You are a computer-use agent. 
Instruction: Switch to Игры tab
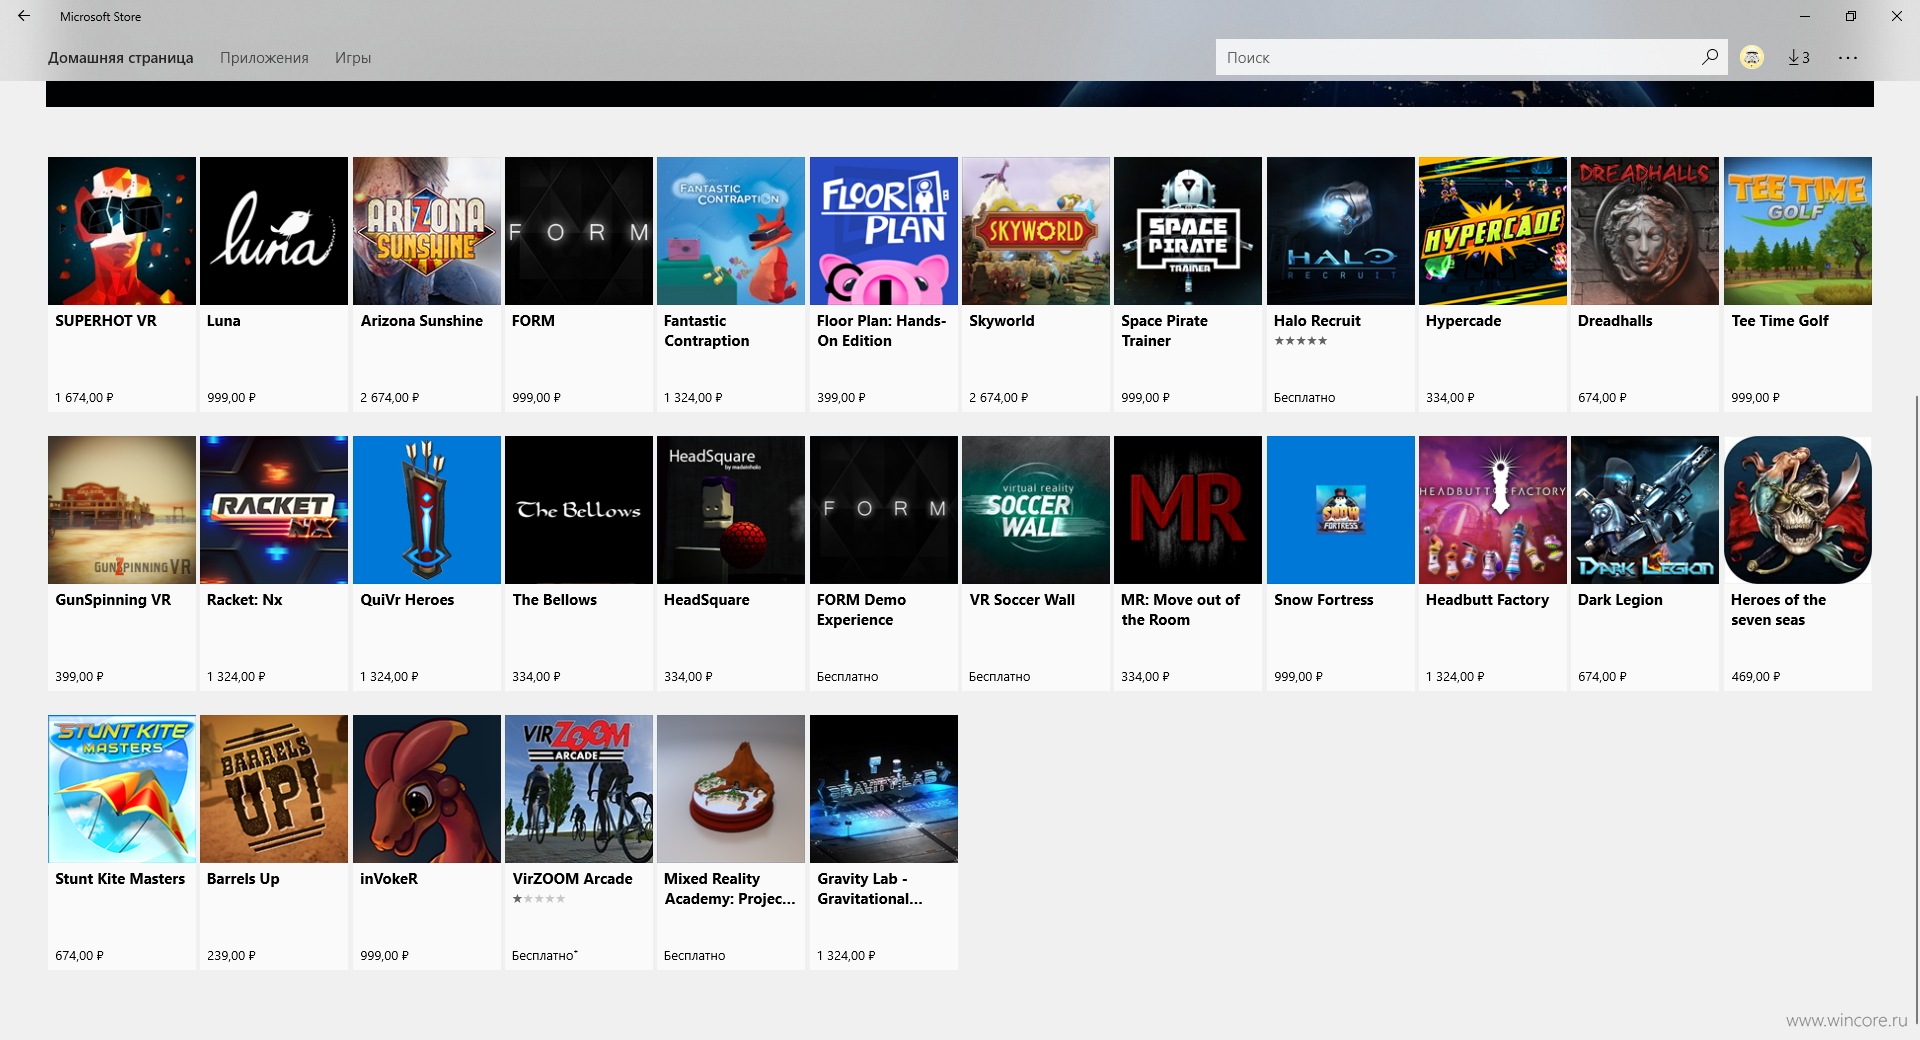point(353,57)
